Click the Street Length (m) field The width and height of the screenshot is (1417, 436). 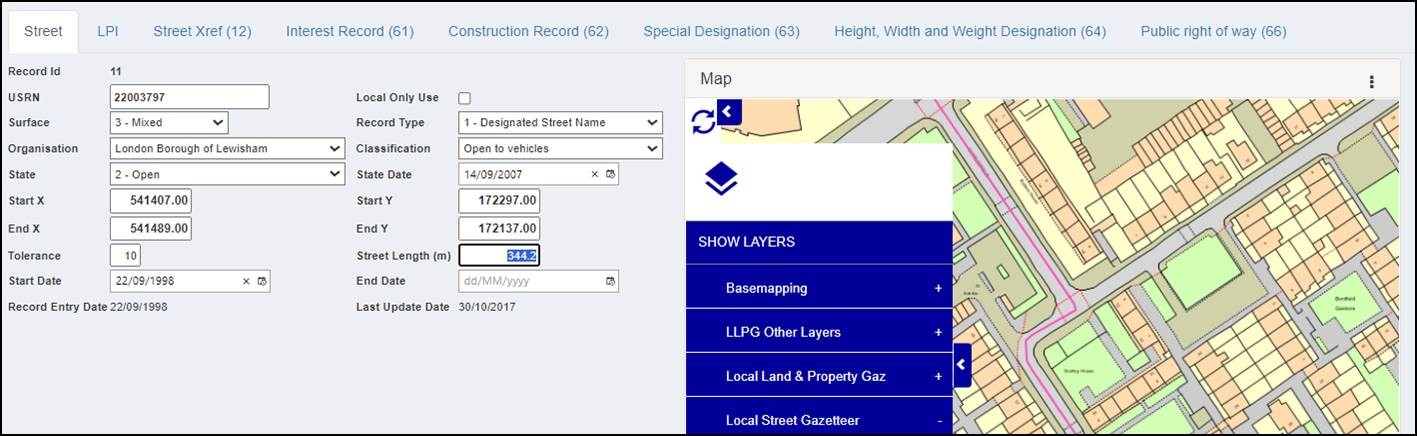(x=499, y=255)
